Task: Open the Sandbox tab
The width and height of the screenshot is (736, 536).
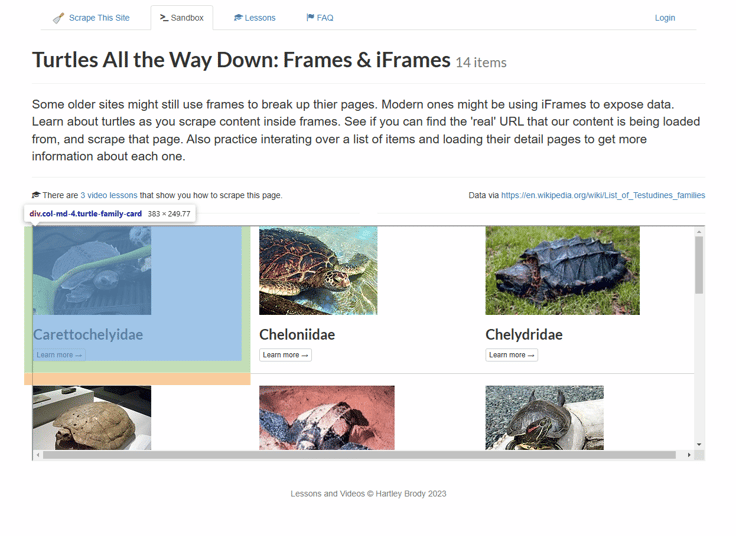Action: pyautogui.click(x=181, y=18)
